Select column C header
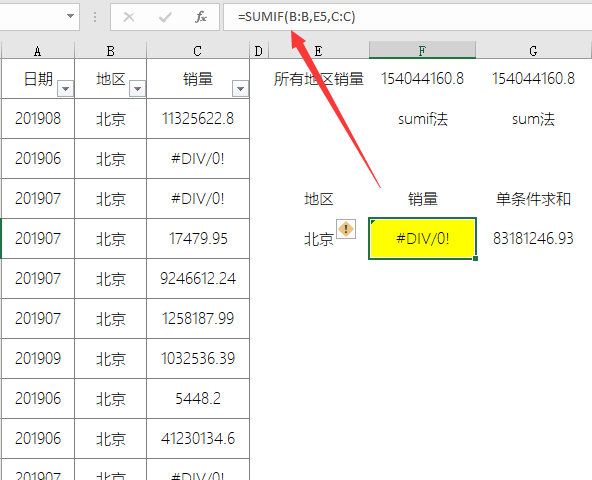 click(198, 51)
